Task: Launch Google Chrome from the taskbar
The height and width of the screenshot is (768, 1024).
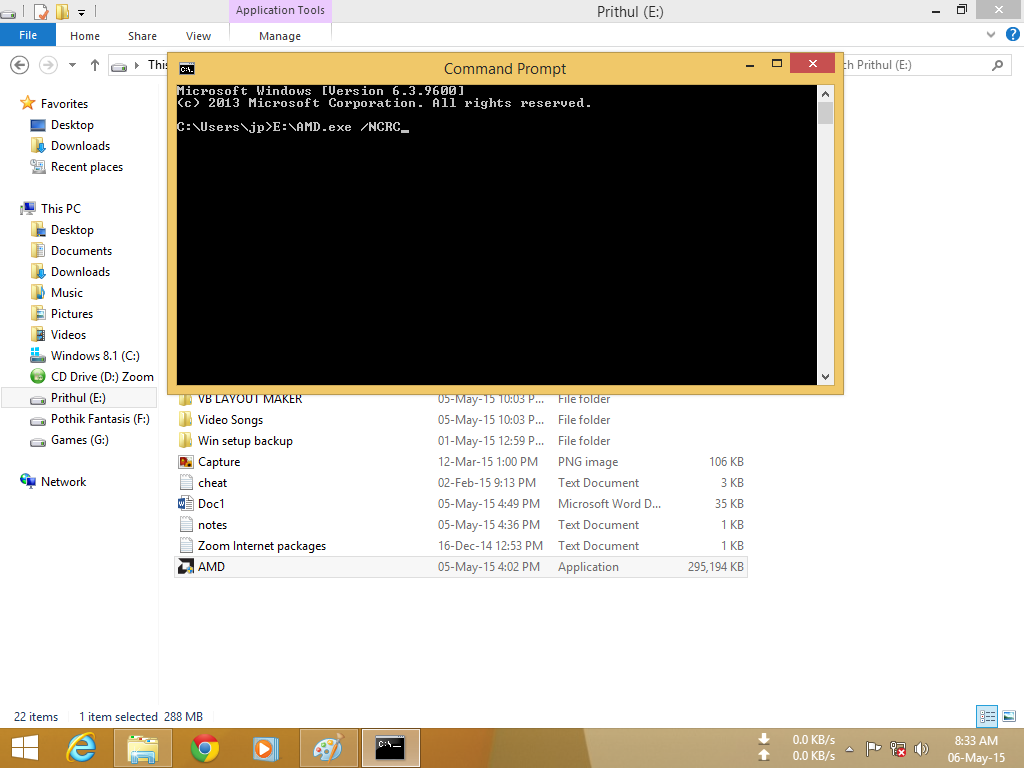Action: 204,748
